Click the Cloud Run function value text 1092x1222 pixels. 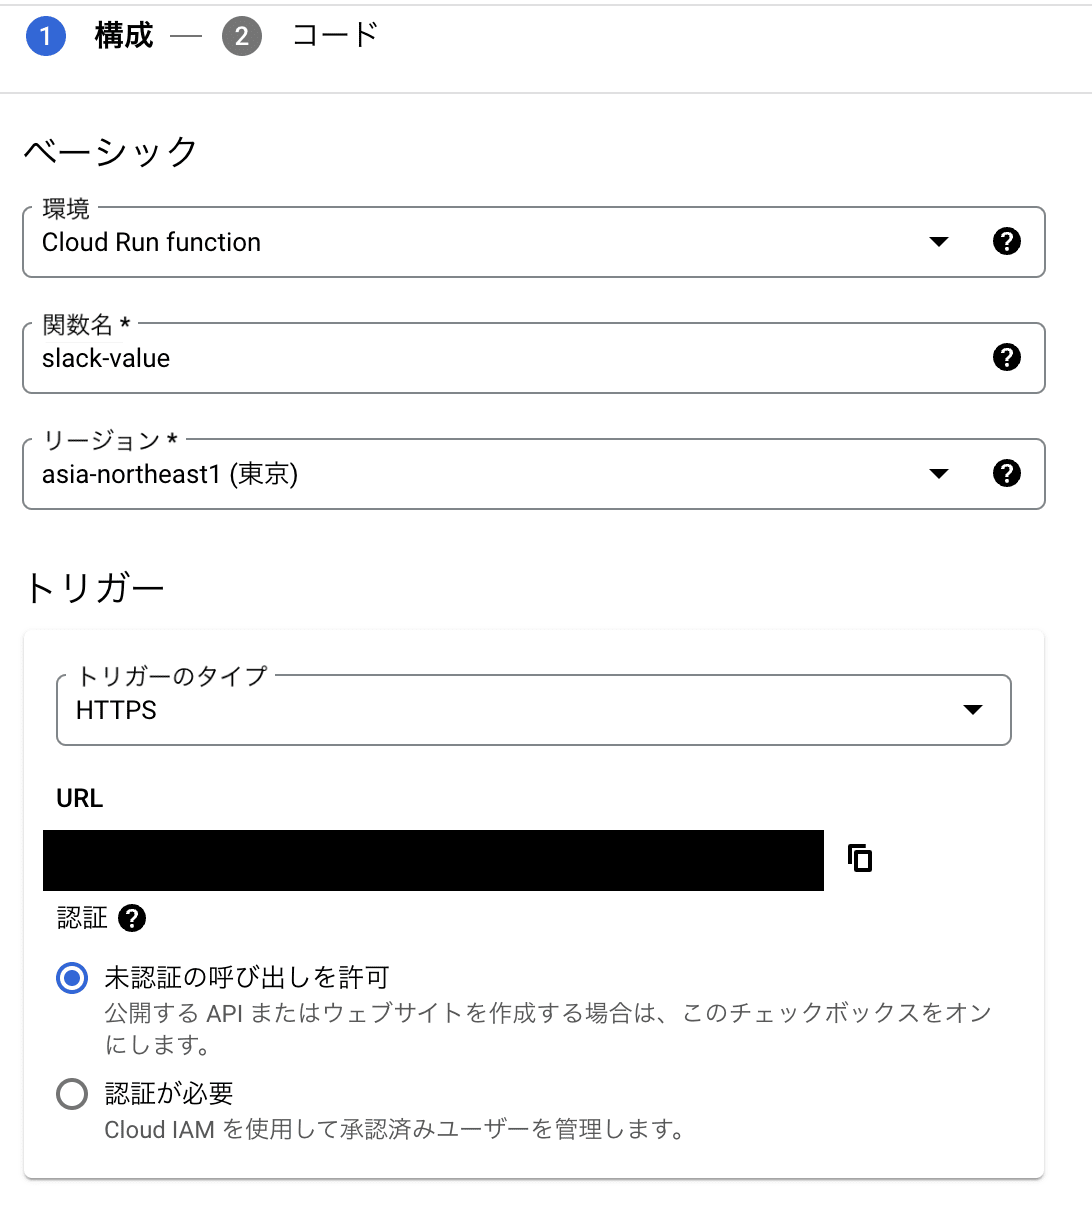[x=151, y=243]
